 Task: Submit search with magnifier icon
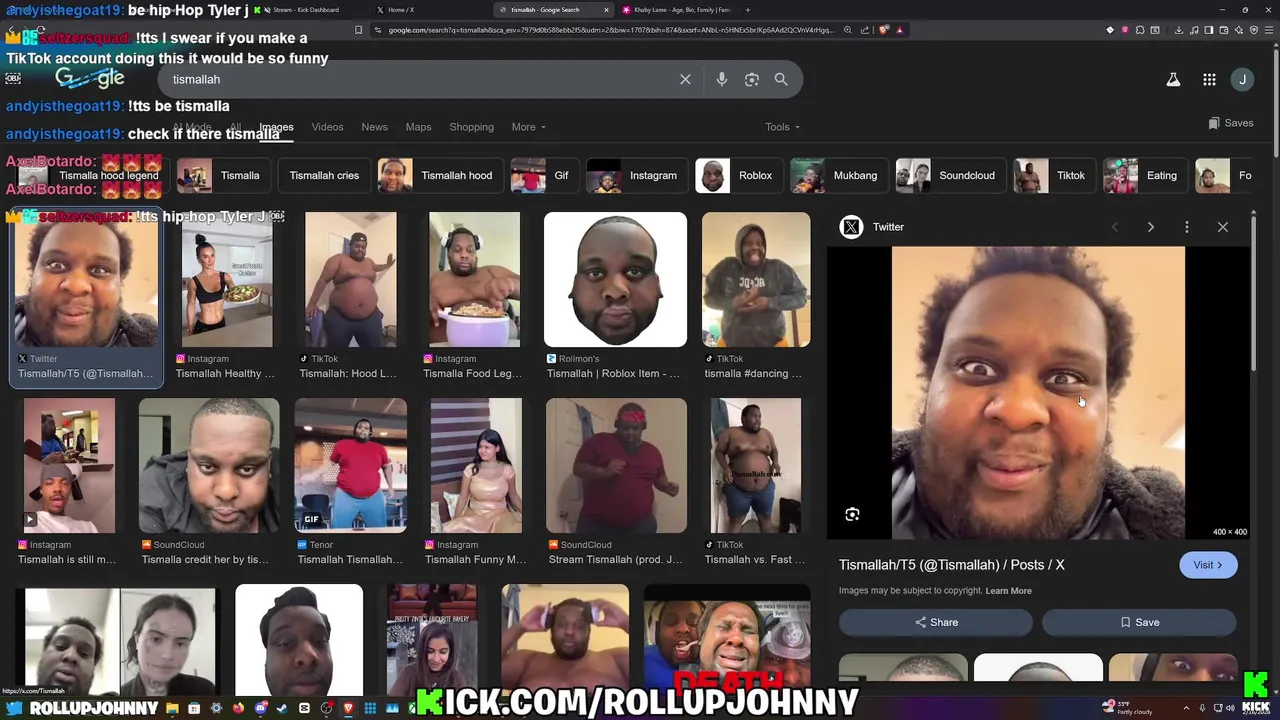pos(781,79)
